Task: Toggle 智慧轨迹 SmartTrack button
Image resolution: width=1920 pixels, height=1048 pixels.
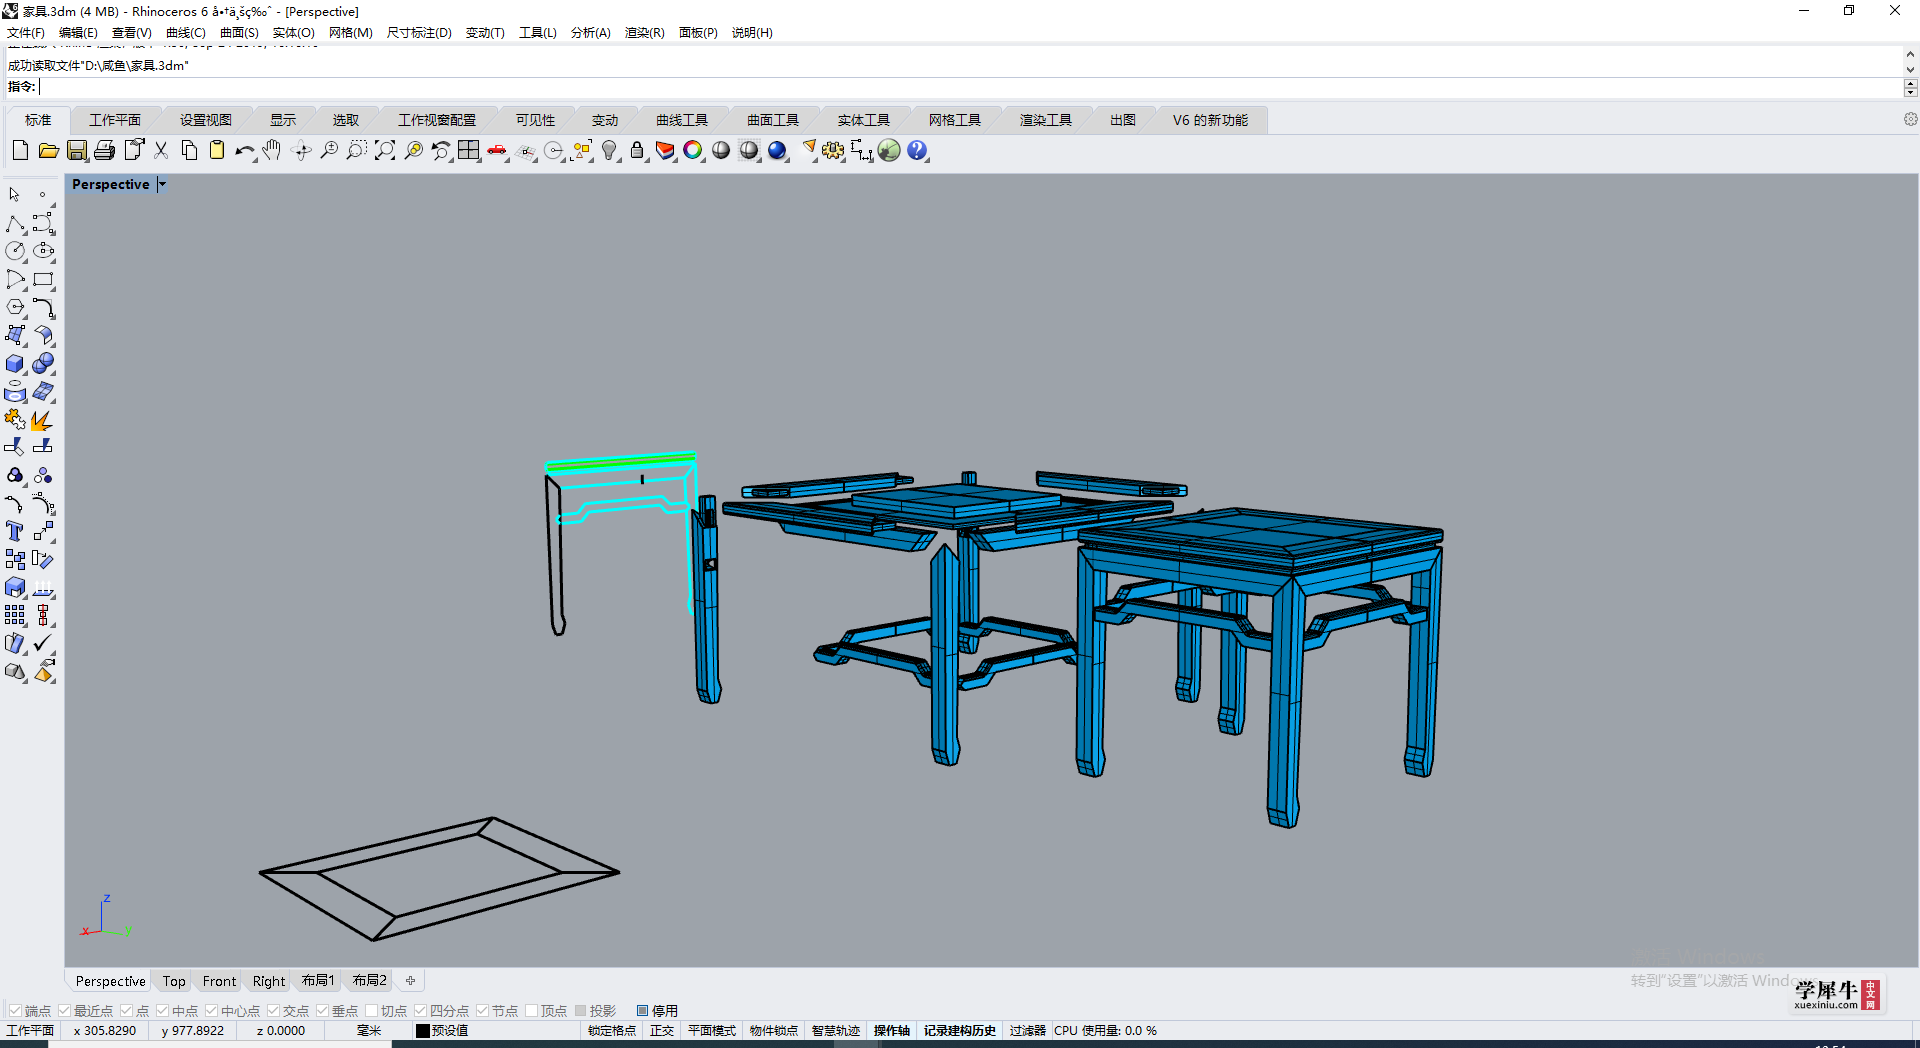Action: coord(836,1031)
